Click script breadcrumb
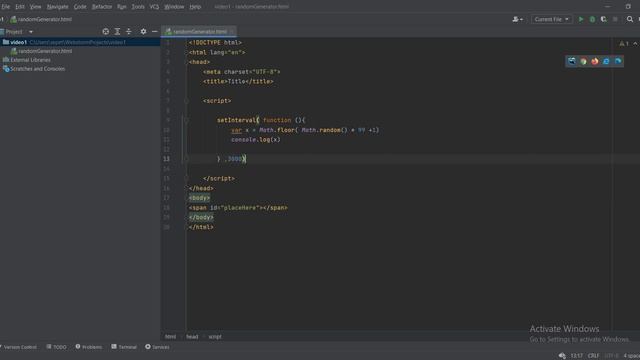Image resolution: width=640 pixels, height=360 pixels. click(215, 337)
